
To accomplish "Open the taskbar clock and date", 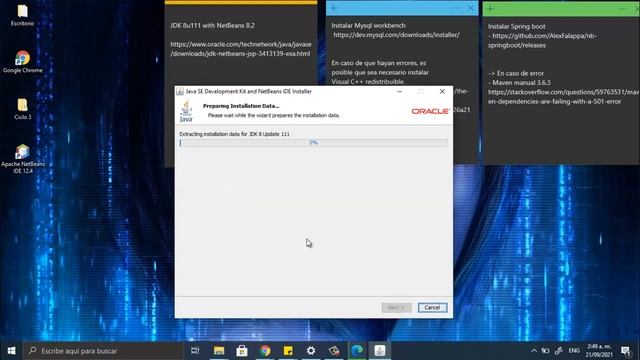I will [x=599, y=351].
